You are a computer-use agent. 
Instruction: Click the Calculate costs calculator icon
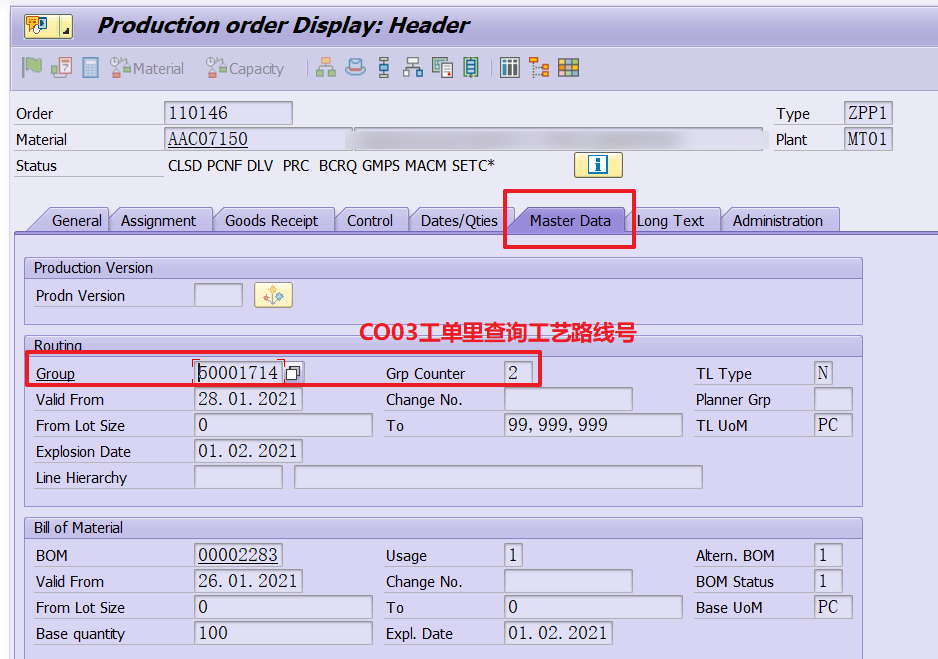pyautogui.click(x=90, y=67)
